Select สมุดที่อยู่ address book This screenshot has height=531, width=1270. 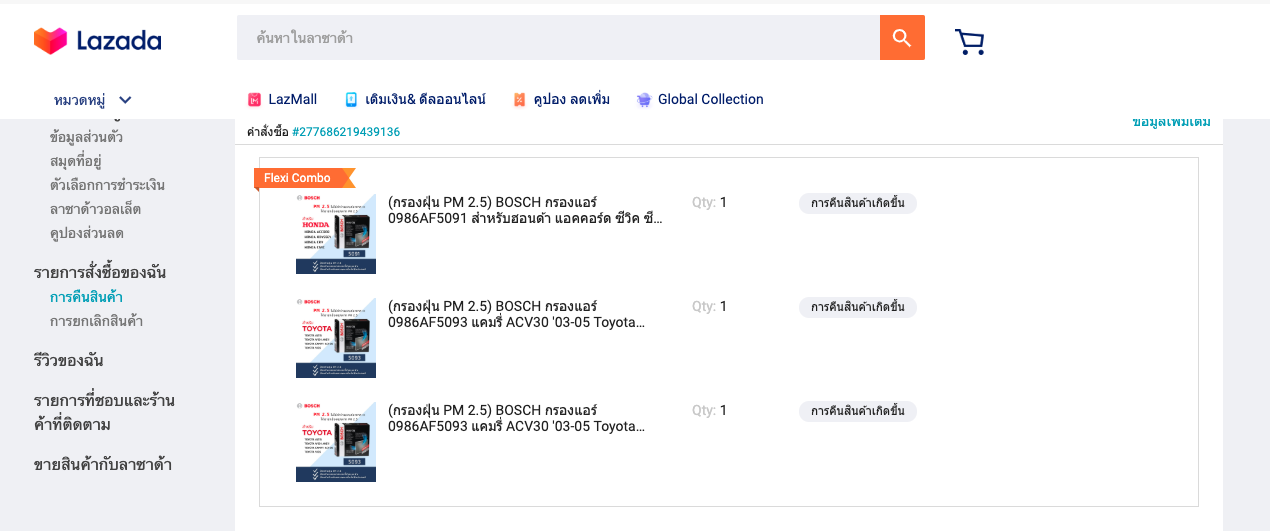(75, 161)
